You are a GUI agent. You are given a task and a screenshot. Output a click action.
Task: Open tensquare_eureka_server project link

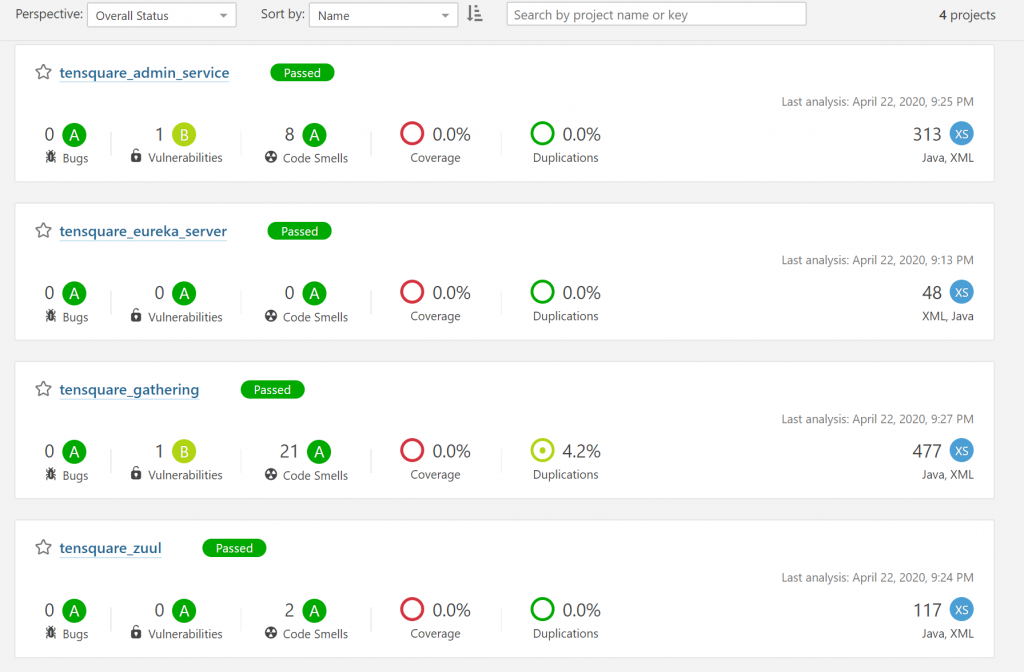[x=143, y=231]
